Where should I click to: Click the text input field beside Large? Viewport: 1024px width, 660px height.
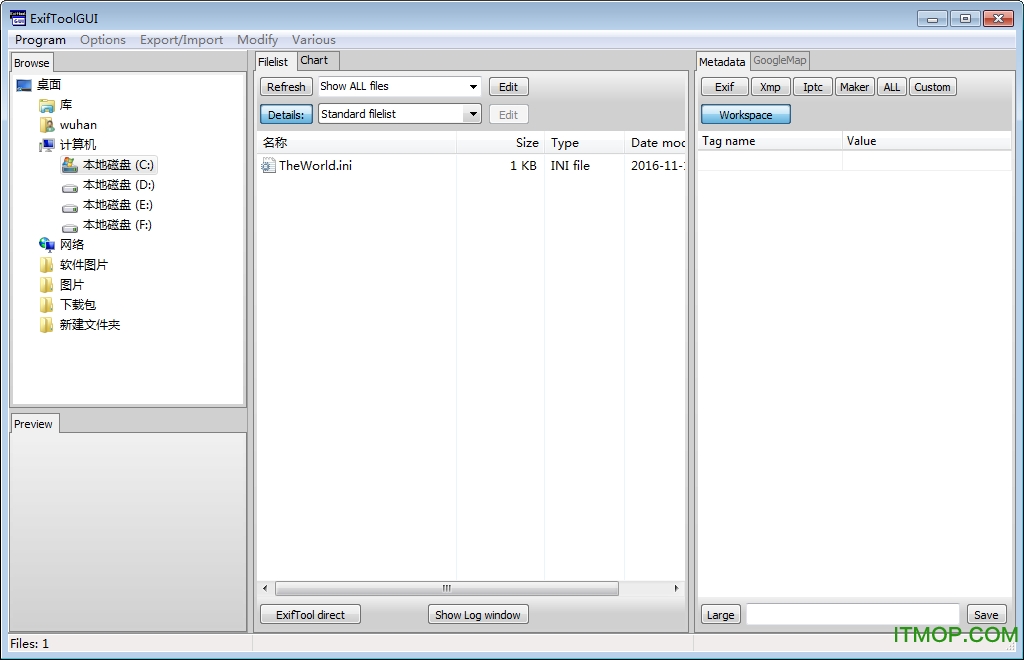pos(852,615)
